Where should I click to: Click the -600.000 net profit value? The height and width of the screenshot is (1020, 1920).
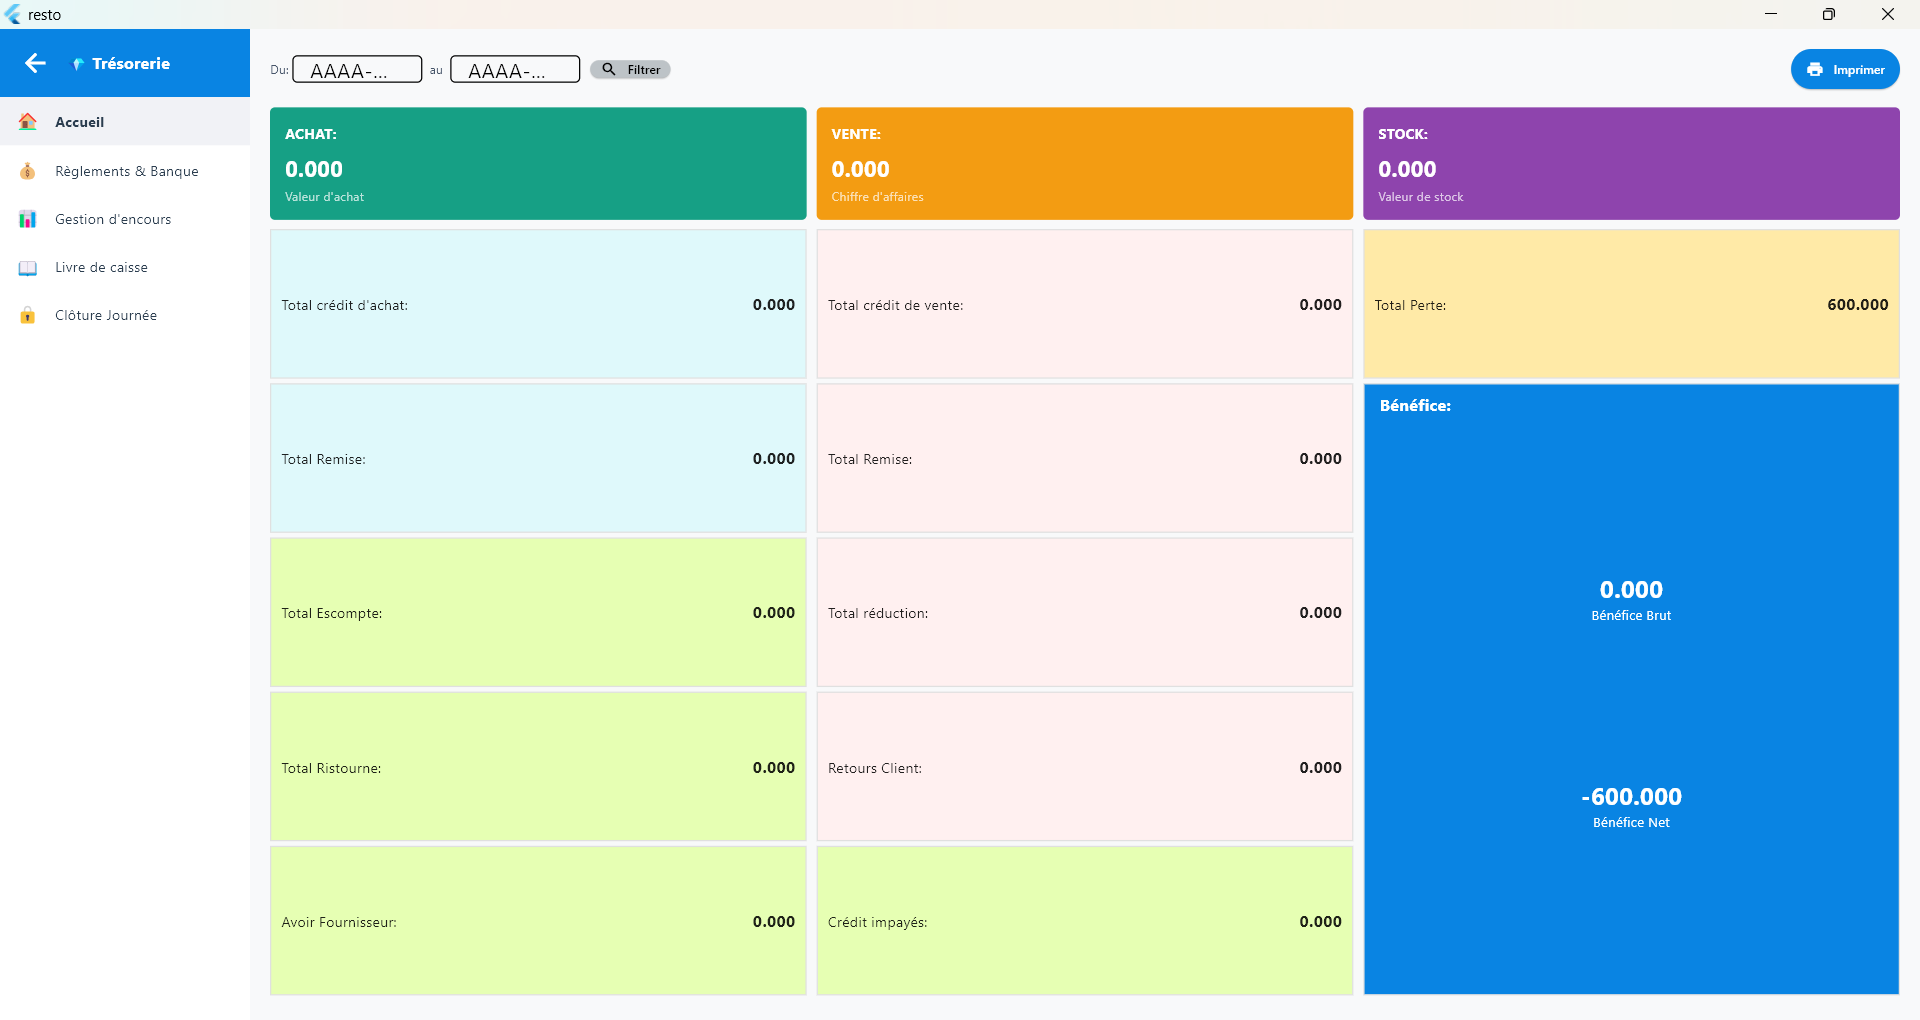1632,797
